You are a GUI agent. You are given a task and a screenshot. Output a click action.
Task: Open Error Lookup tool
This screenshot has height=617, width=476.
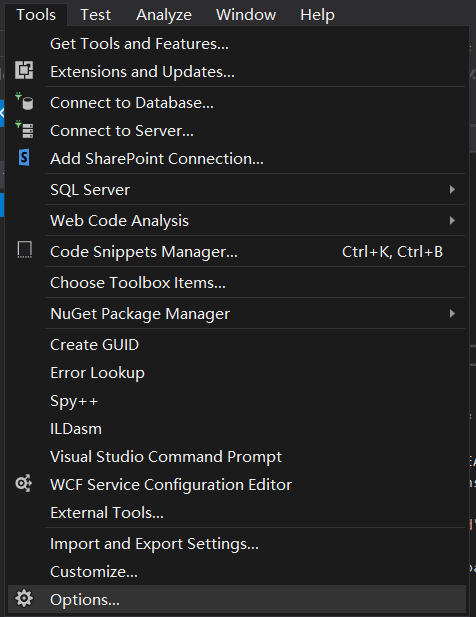click(x=237, y=373)
